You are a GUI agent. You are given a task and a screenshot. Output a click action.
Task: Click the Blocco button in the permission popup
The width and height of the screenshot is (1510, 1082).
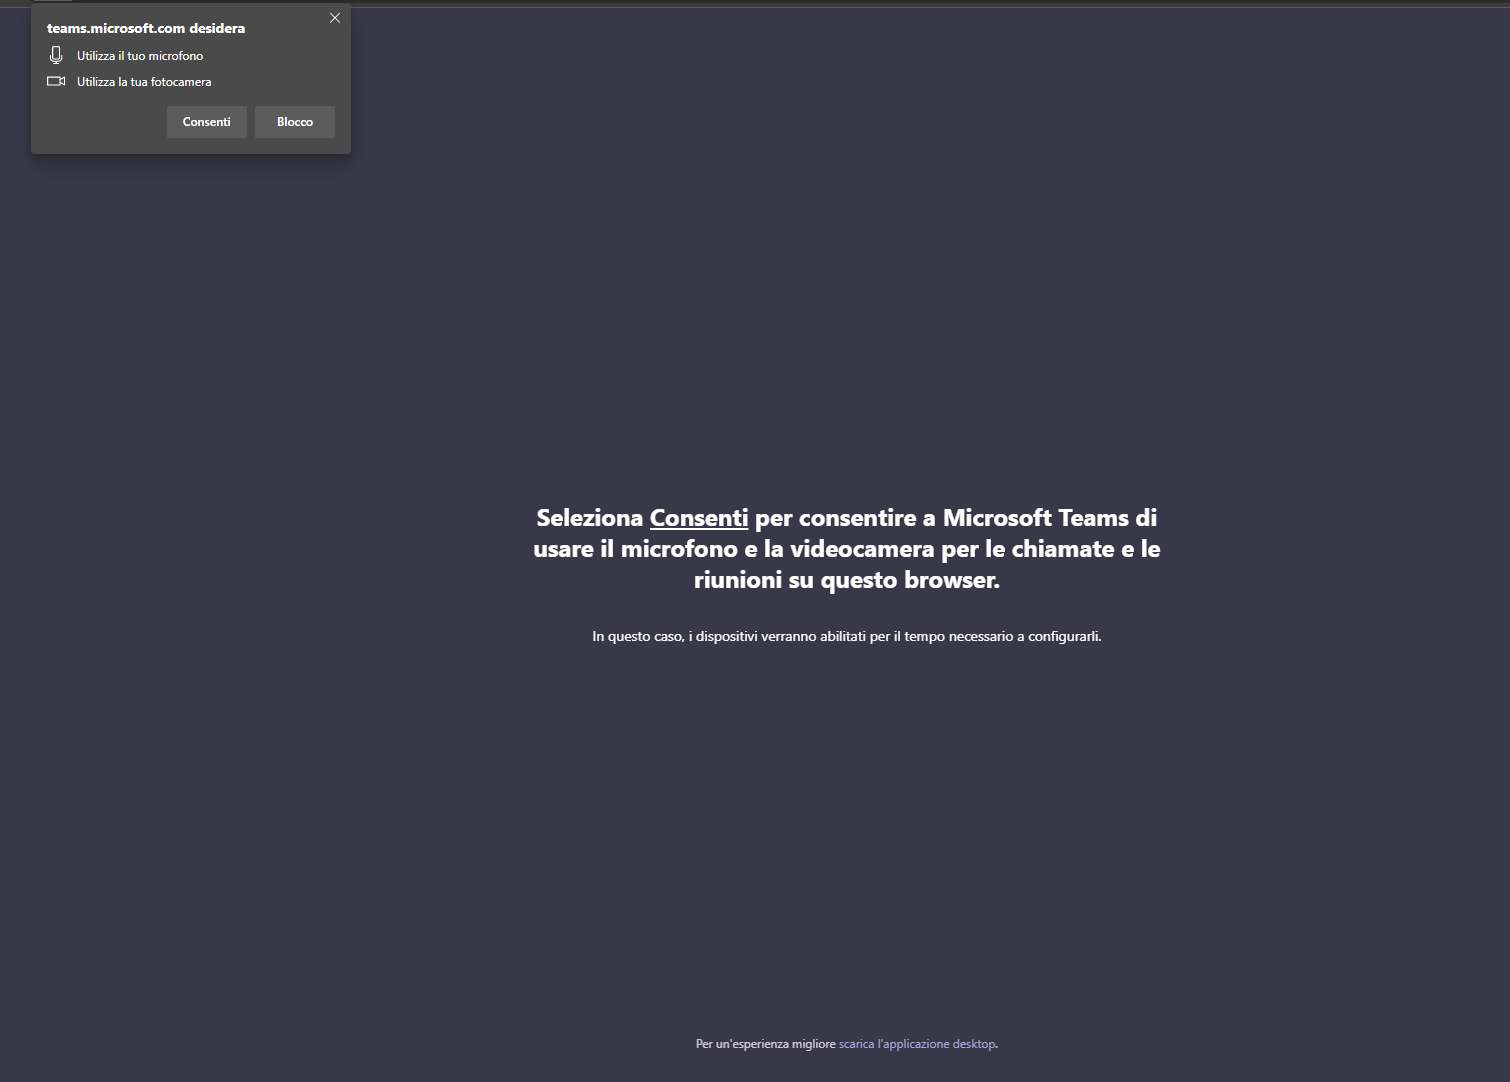point(295,122)
